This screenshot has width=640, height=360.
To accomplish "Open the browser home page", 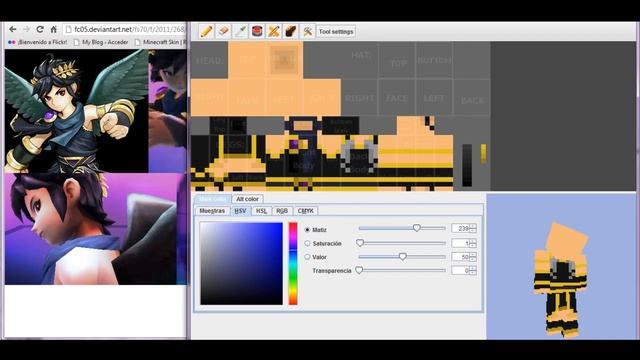I will (53, 29).
